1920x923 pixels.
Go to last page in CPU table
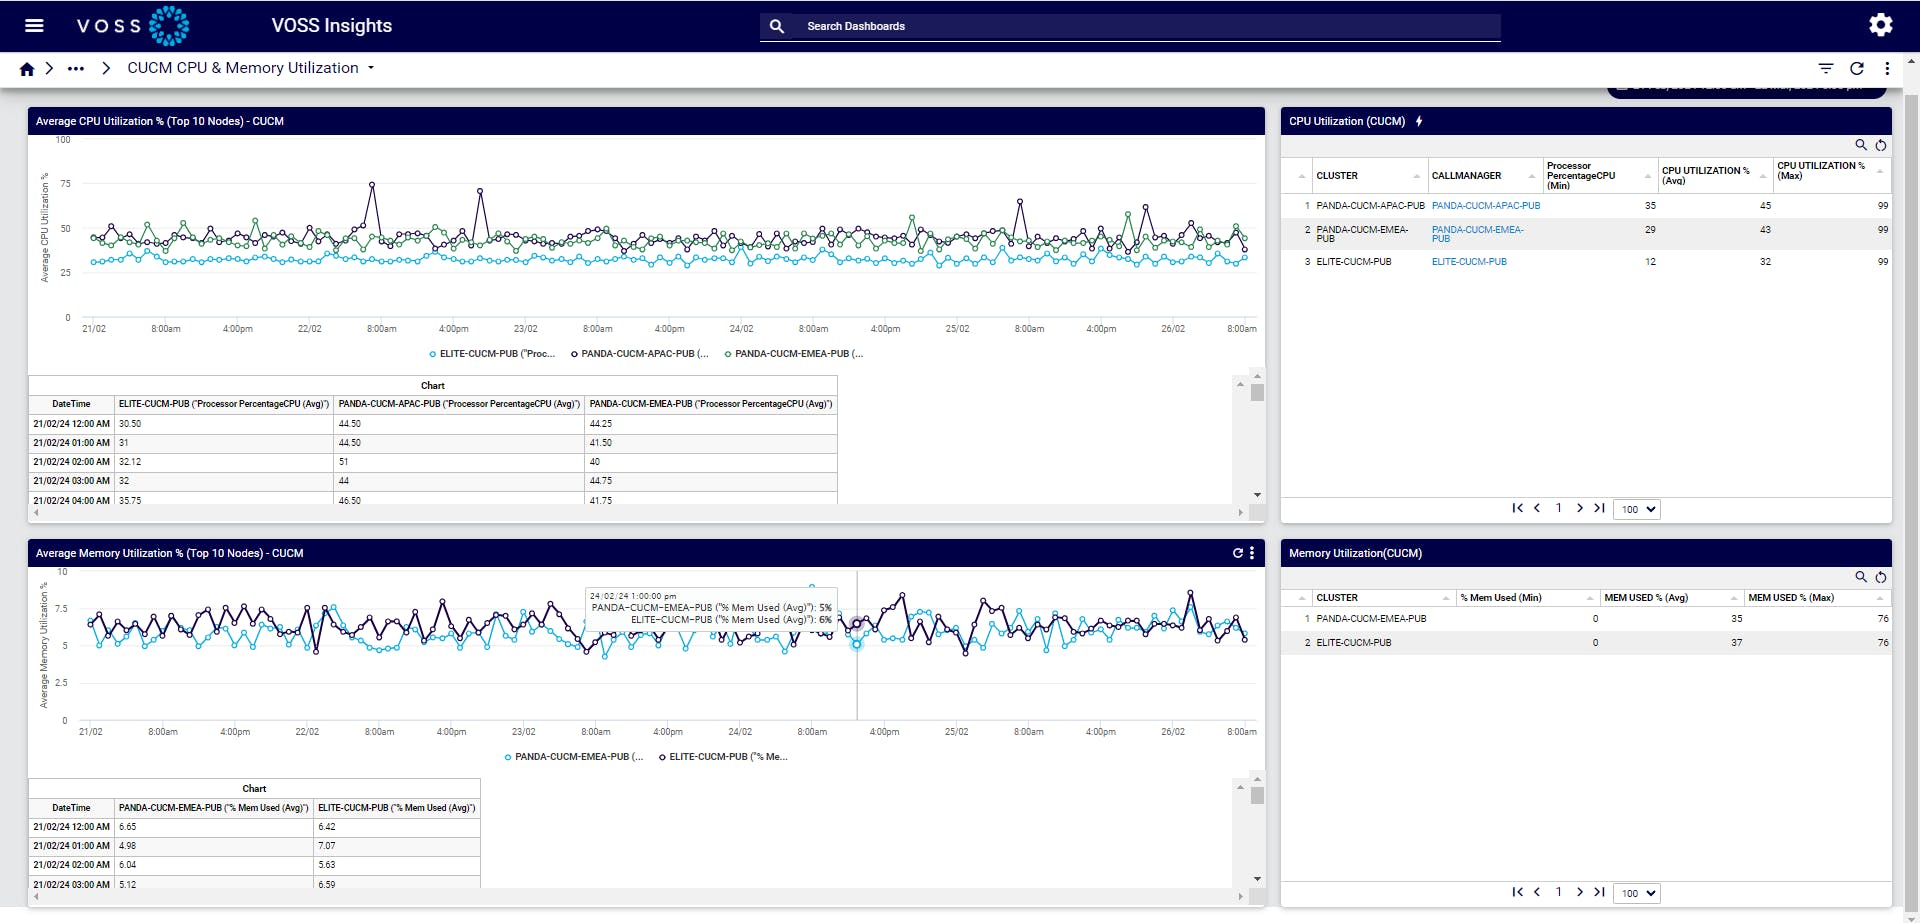(x=1599, y=508)
